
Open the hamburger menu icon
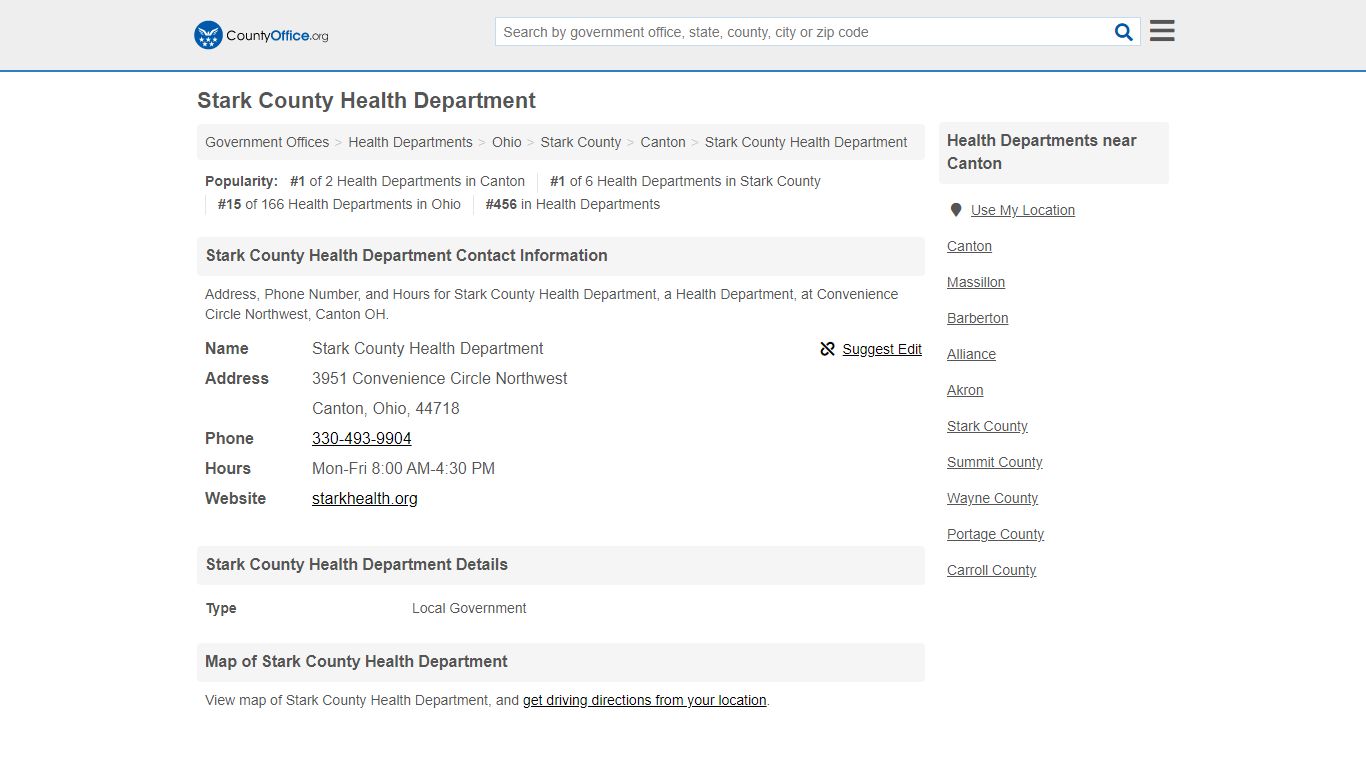click(x=1162, y=31)
